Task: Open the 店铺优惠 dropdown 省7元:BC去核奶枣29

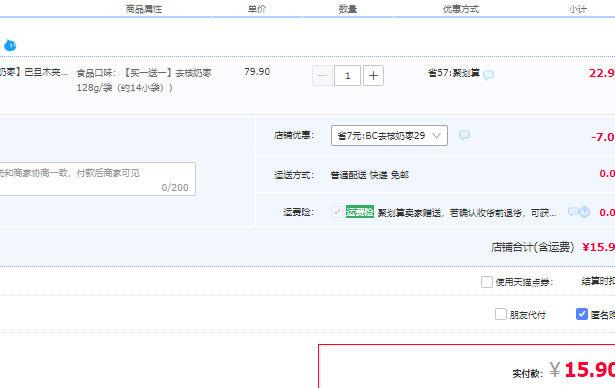Action: pos(389,136)
